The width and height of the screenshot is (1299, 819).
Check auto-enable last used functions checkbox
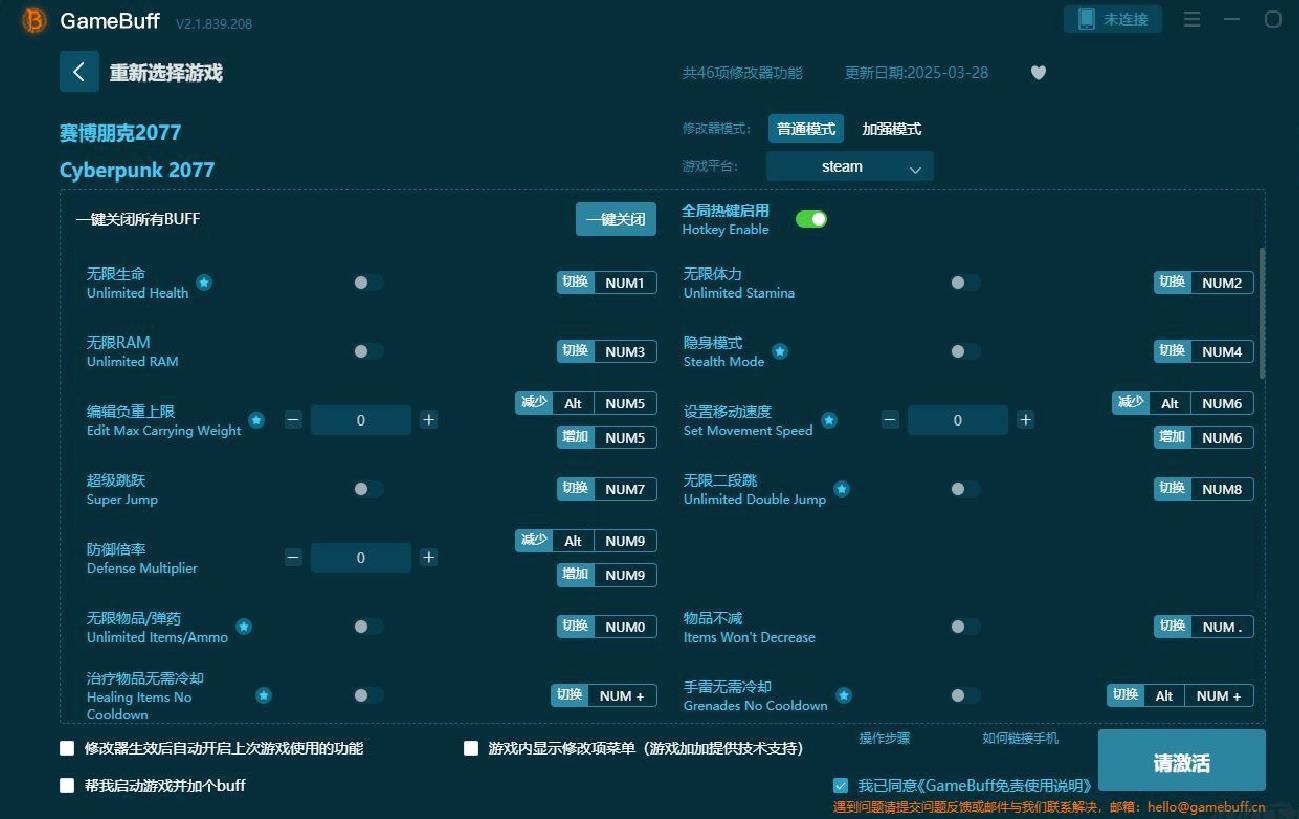point(67,748)
